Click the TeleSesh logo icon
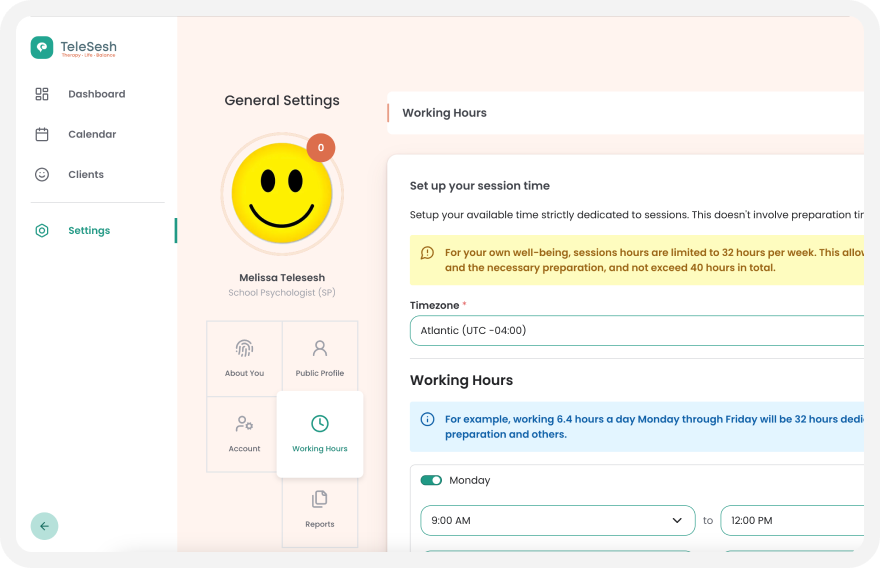The image size is (880, 568). [x=42, y=47]
